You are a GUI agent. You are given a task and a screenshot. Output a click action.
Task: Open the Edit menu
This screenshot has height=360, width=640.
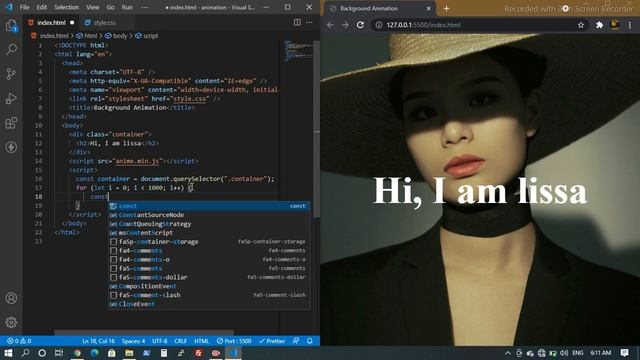tap(42, 7)
